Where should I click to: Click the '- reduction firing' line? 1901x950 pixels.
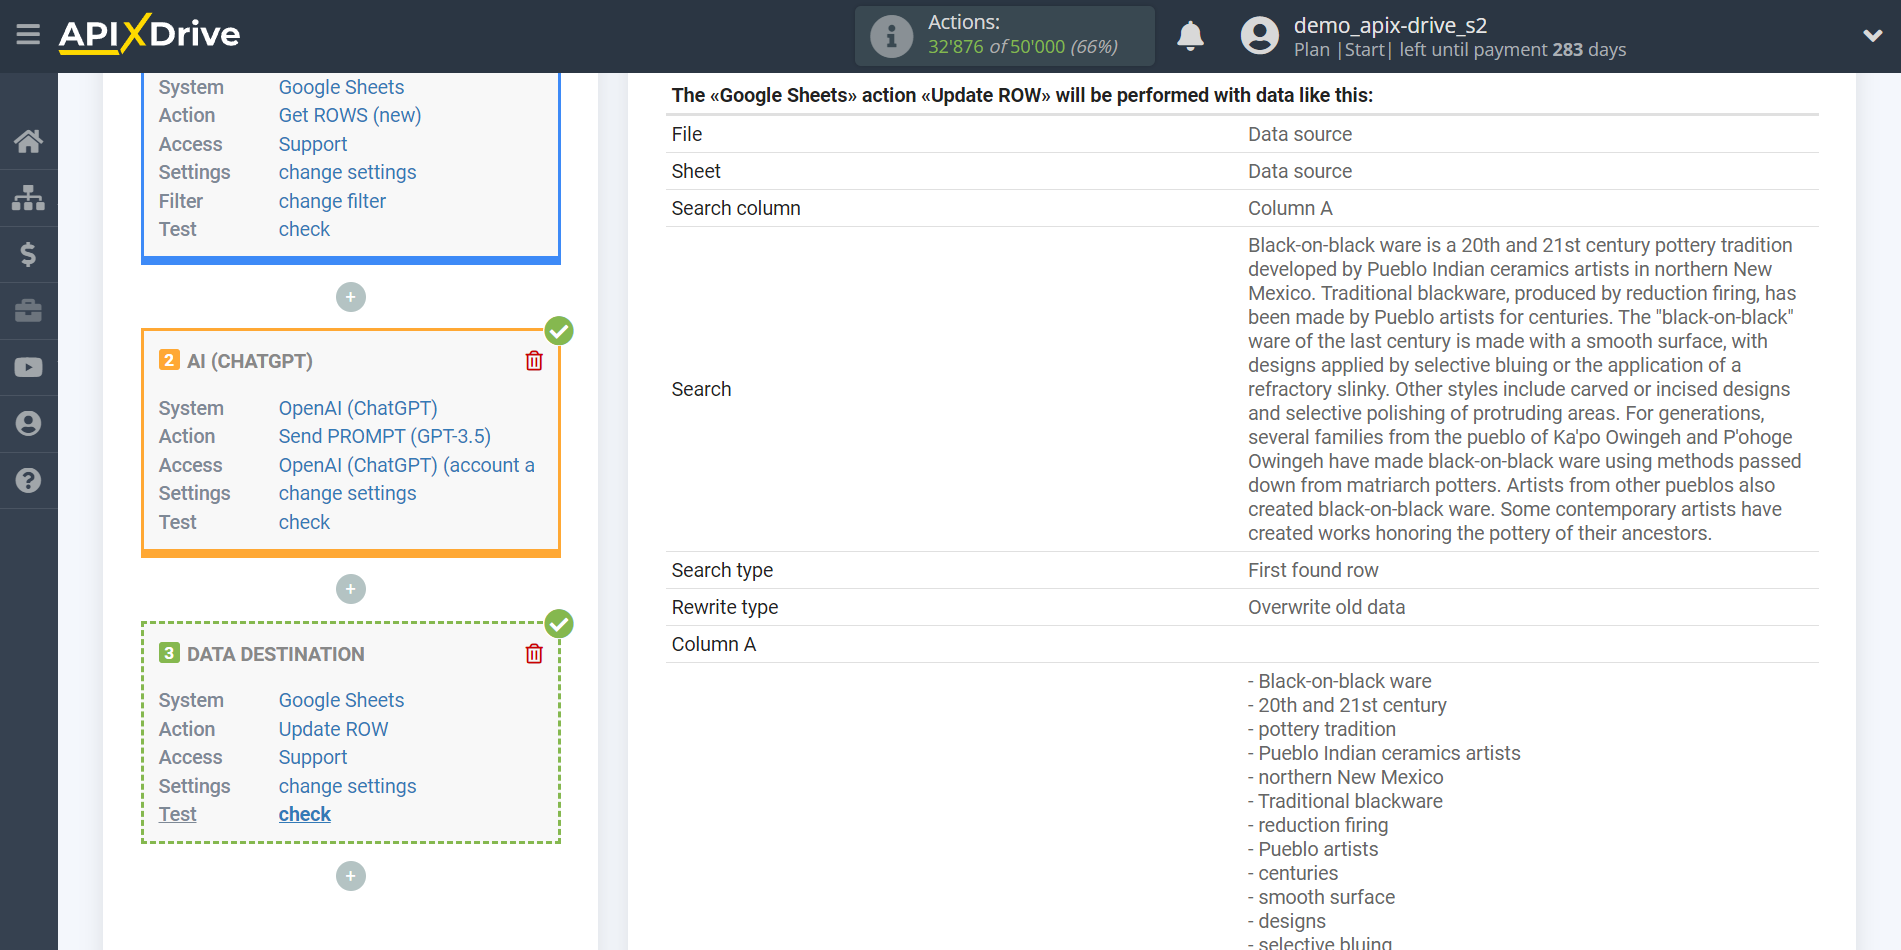coord(1318,825)
